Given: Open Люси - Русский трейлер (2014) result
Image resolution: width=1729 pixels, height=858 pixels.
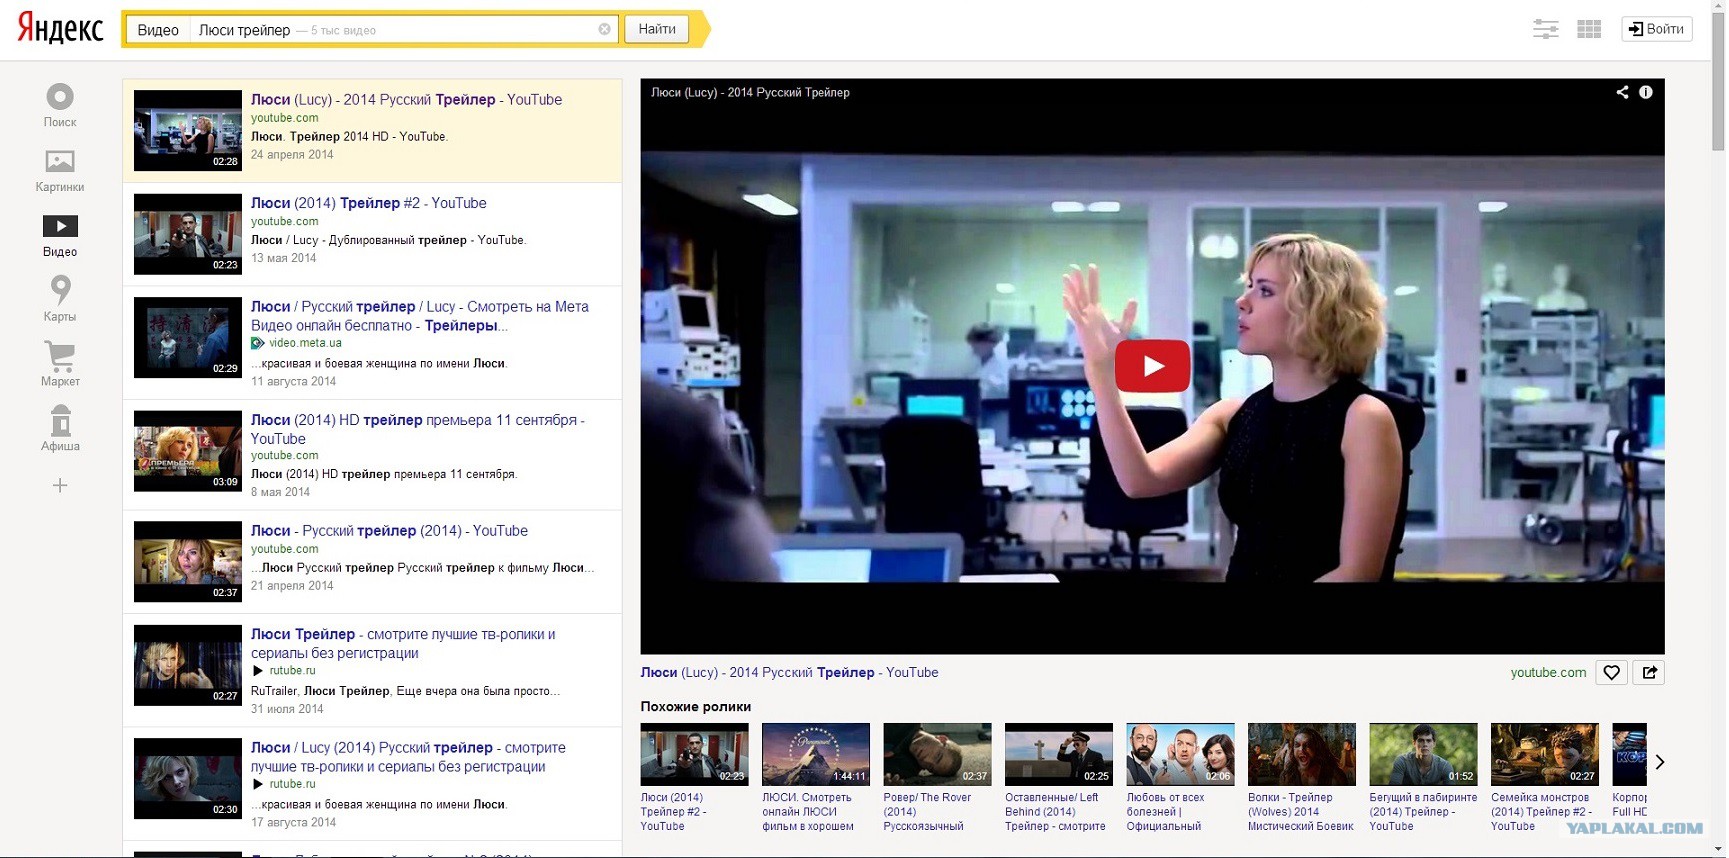Looking at the screenshot, I should pyautogui.click(x=389, y=531).
